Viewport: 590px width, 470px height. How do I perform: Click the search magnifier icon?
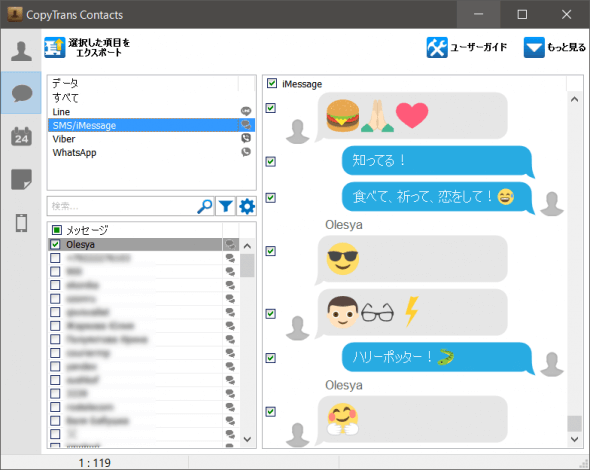pos(205,206)
